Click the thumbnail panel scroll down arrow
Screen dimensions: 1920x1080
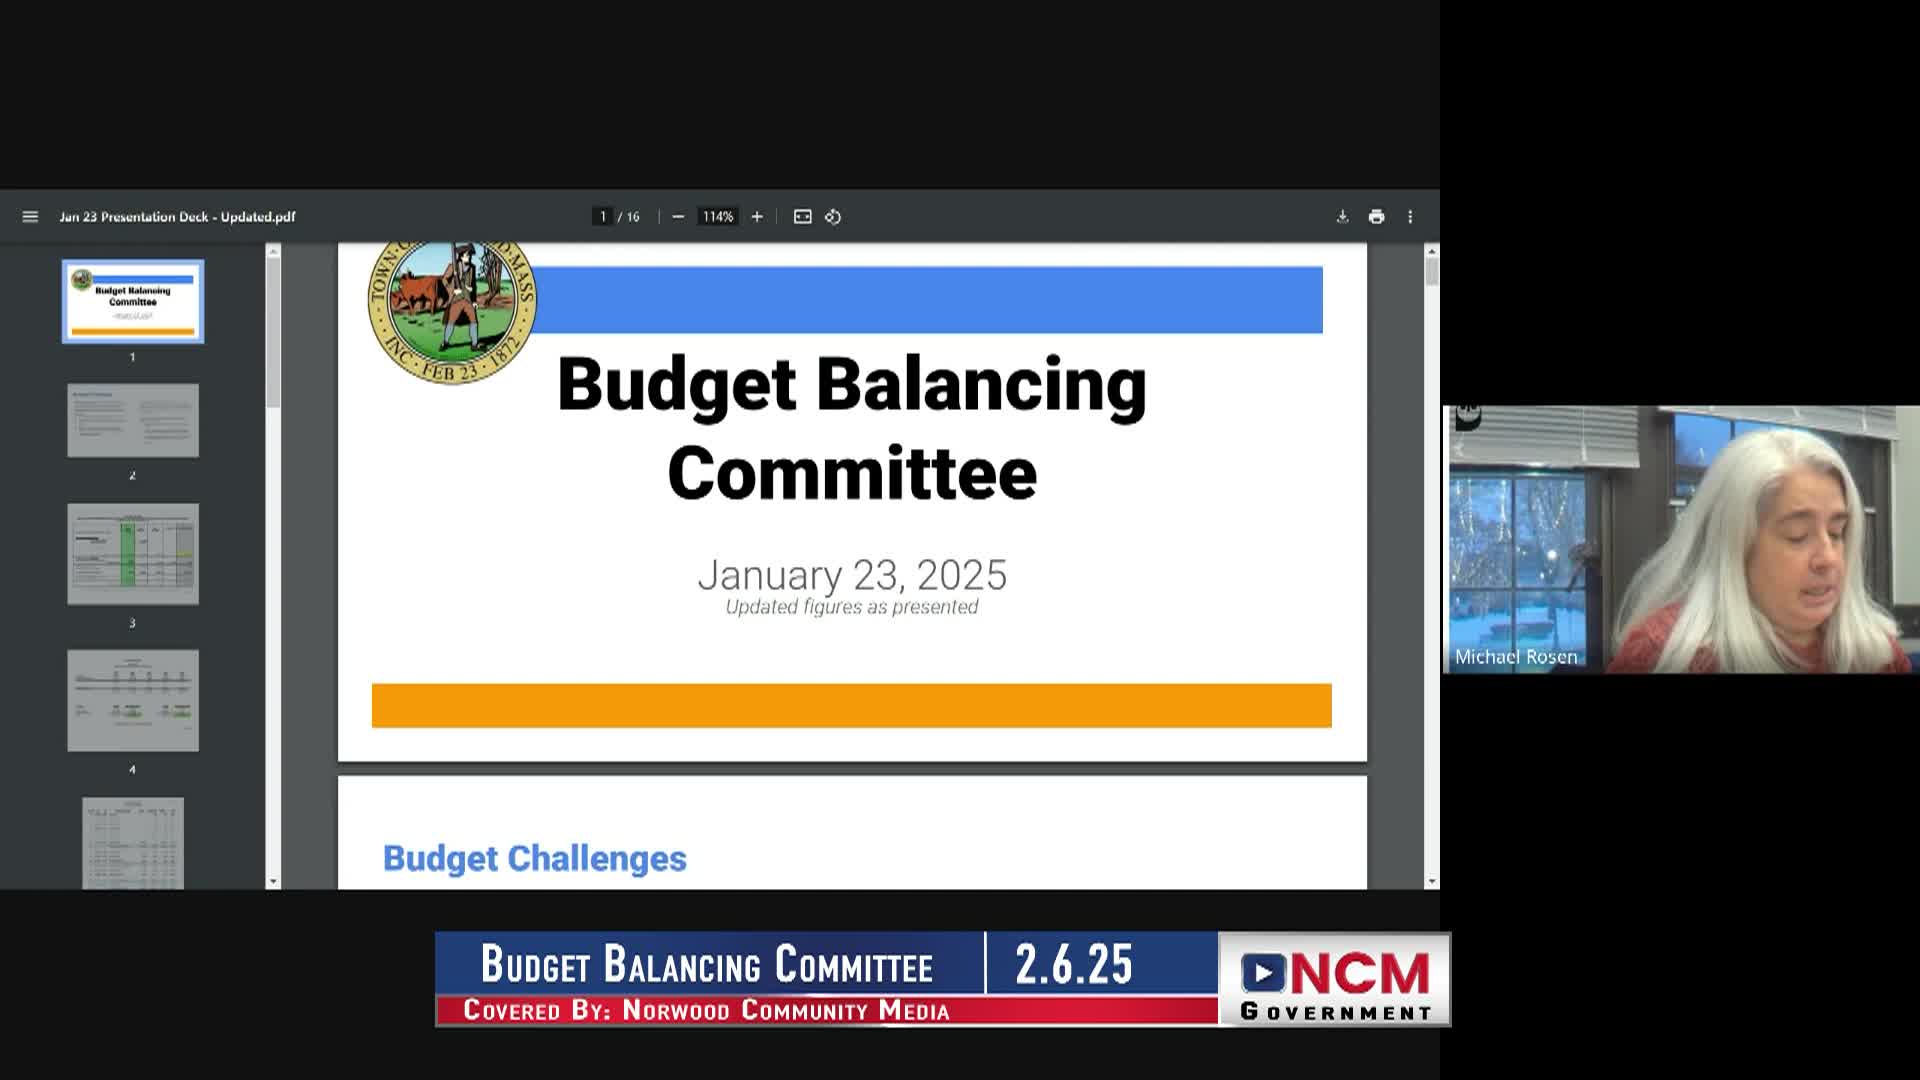(273, 881)
